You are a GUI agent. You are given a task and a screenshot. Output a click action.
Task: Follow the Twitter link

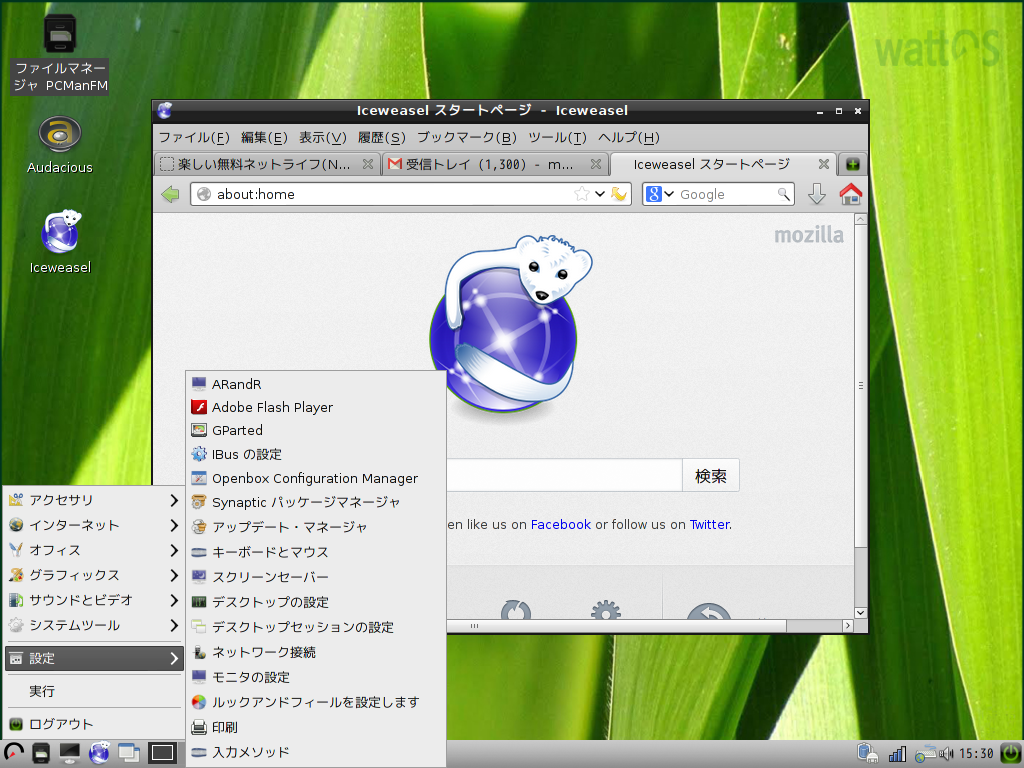pos(709,524)
